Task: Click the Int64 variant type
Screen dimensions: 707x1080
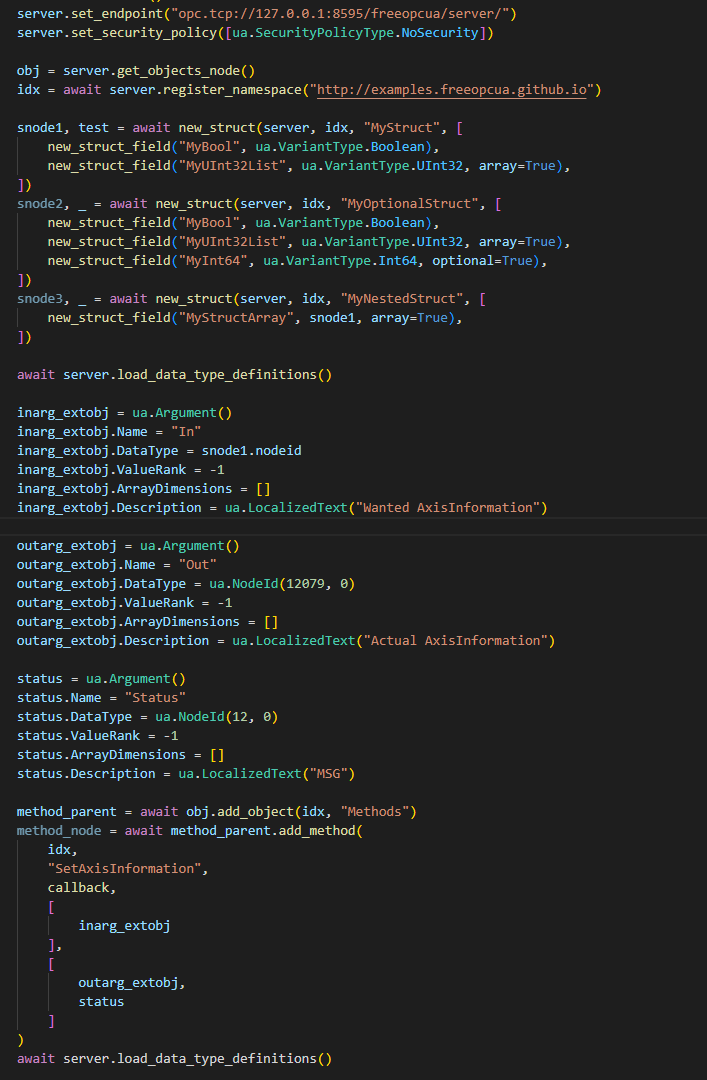Action: point(398,260)
